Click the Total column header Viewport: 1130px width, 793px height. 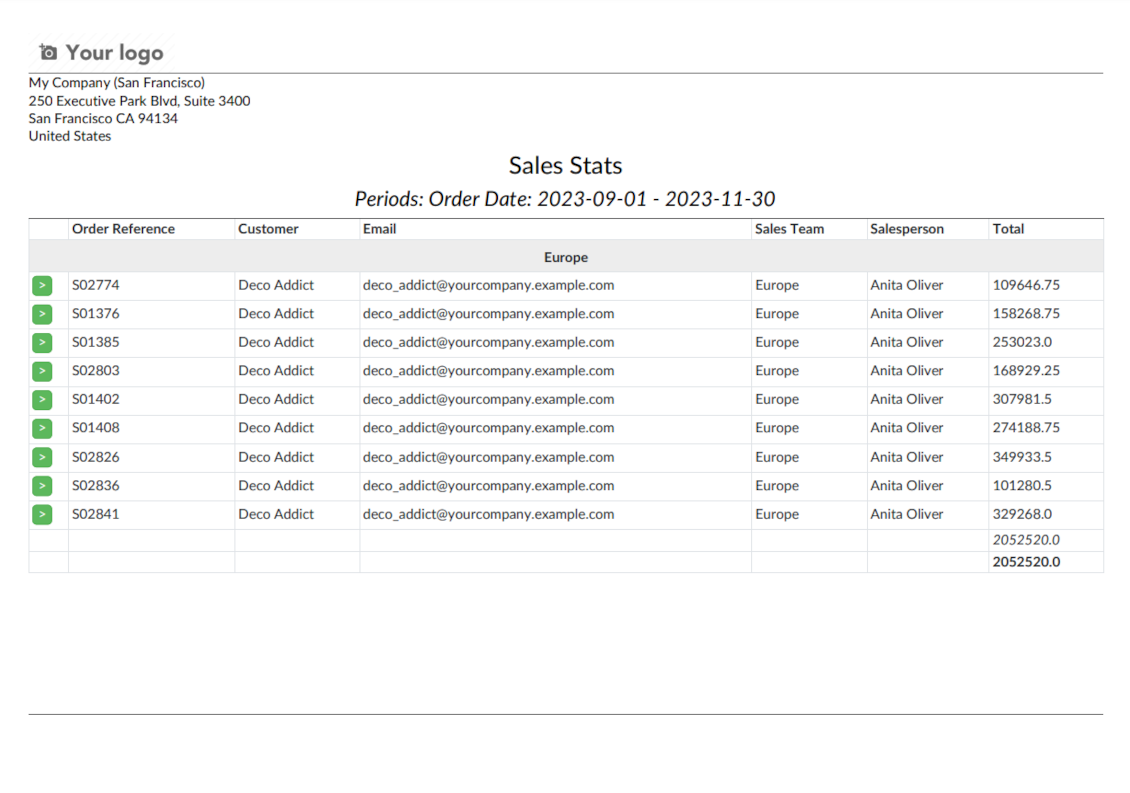[x=1008, y=229]
